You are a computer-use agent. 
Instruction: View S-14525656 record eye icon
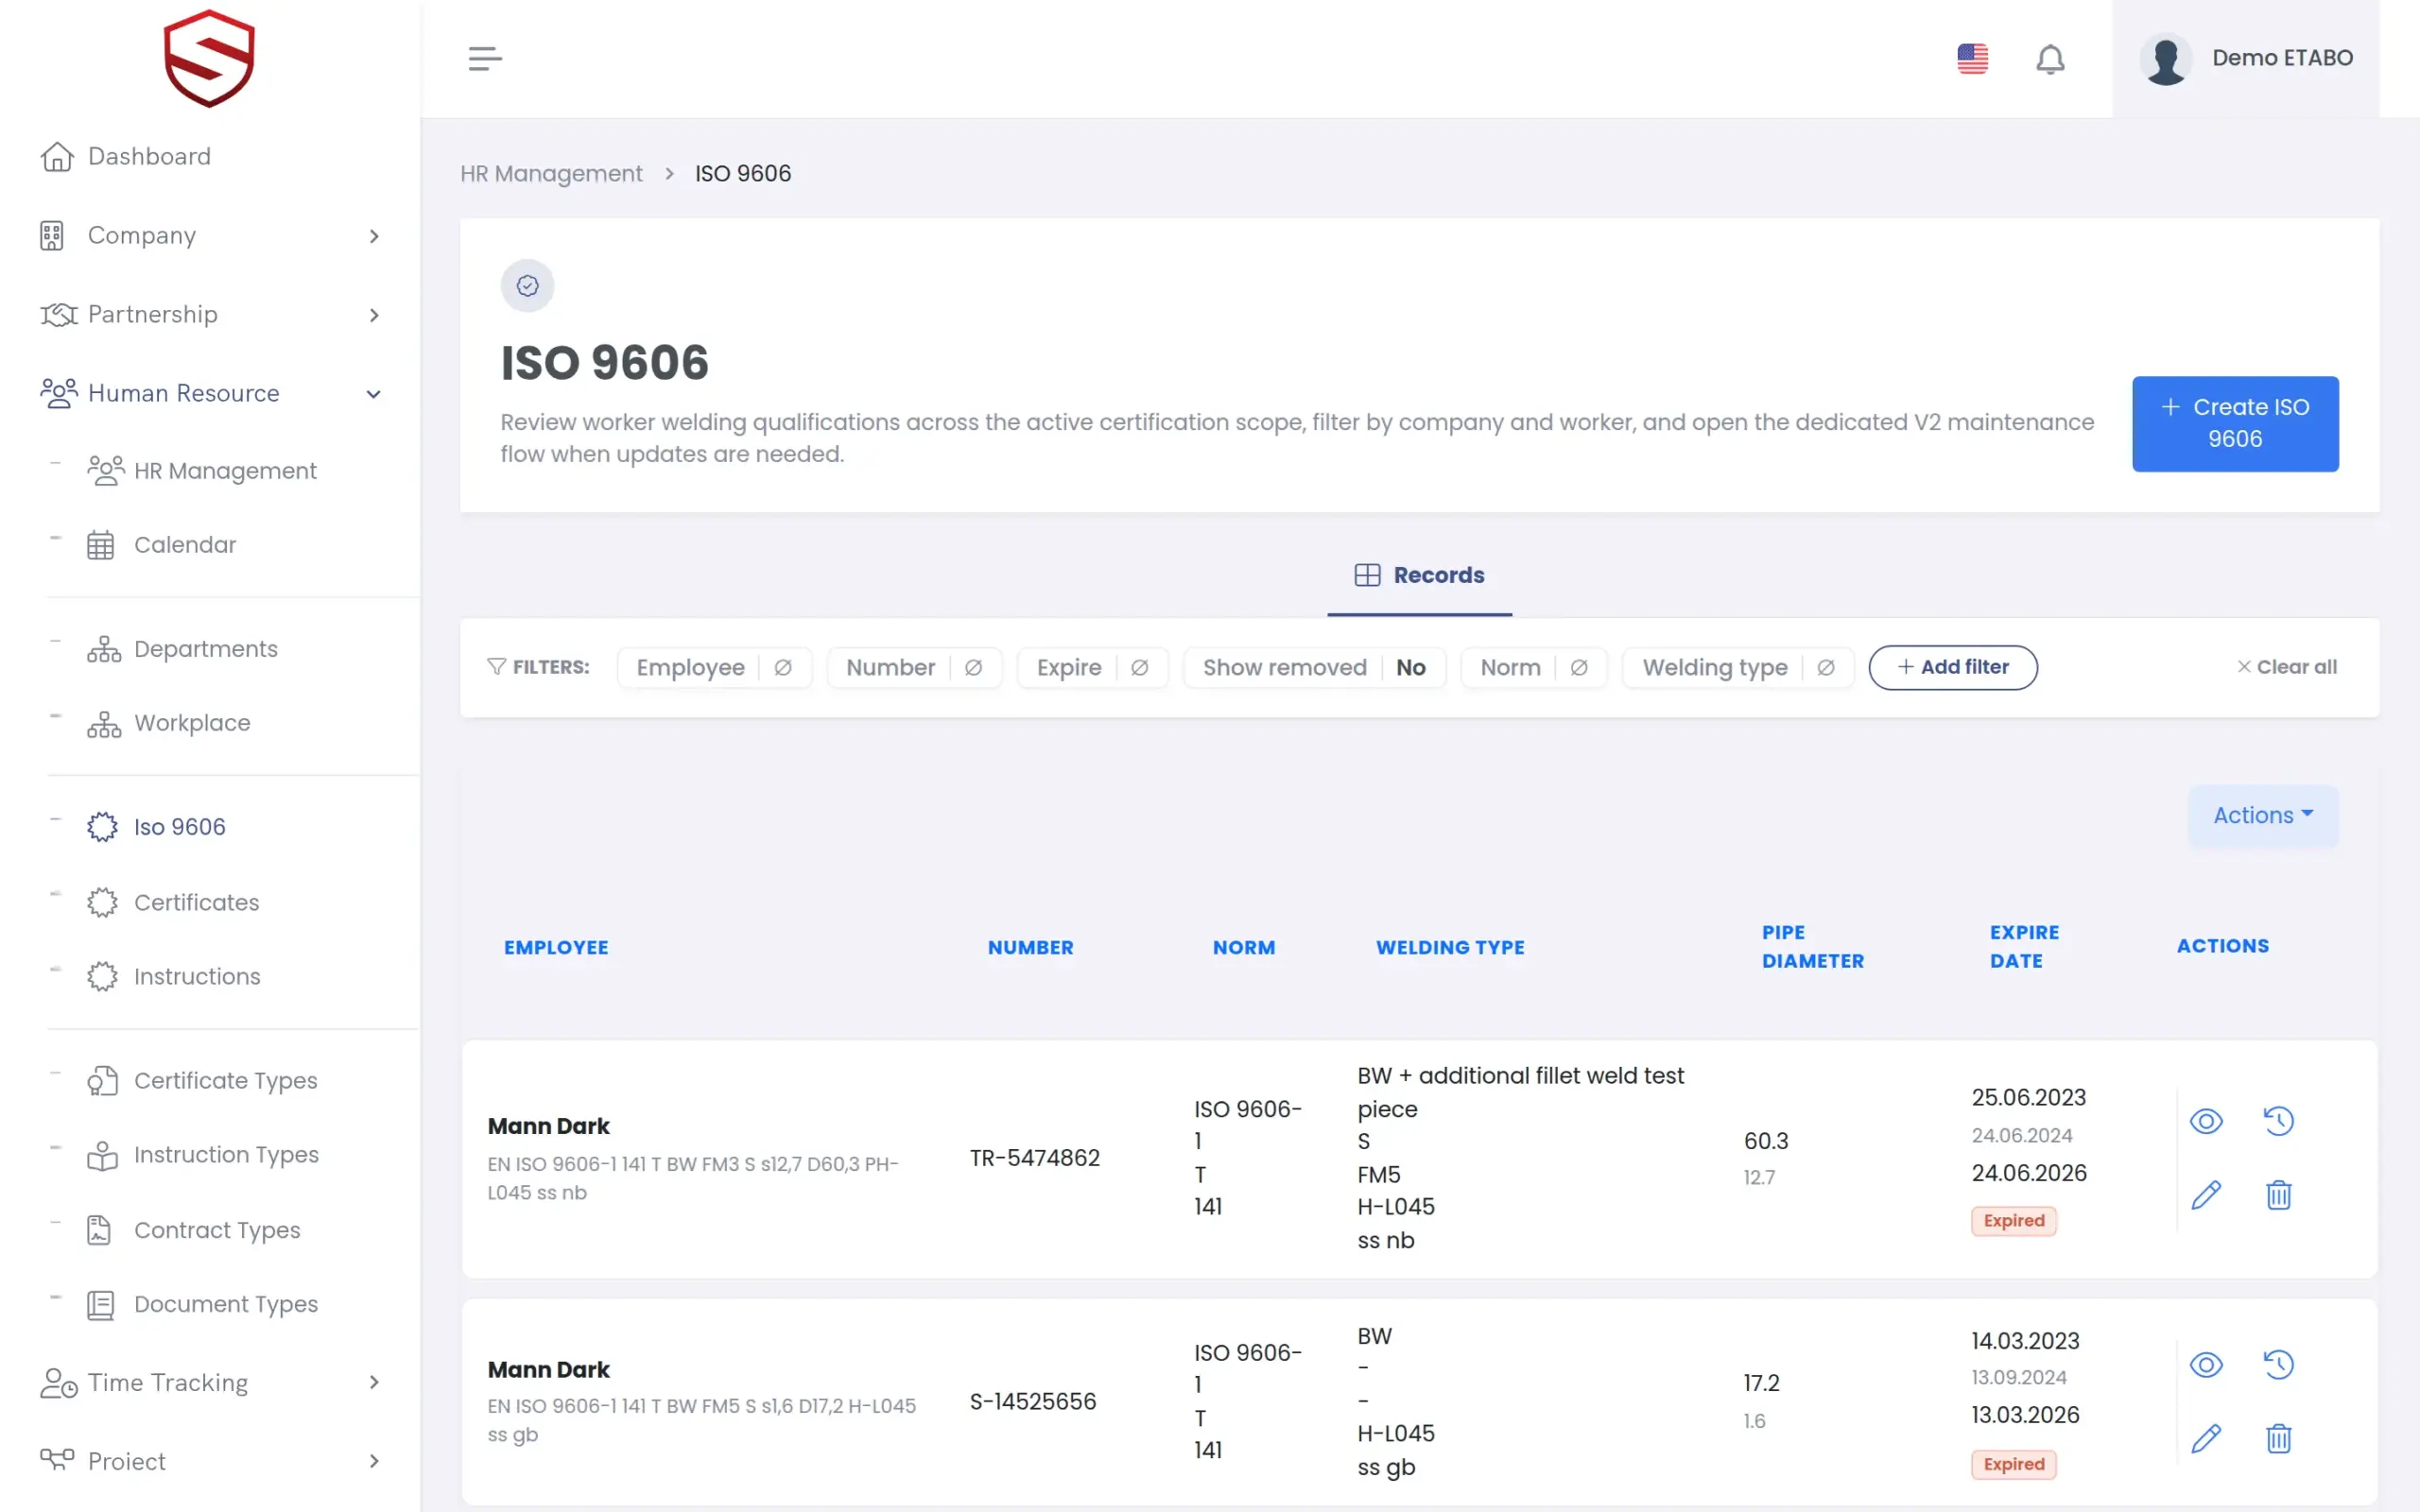(x=2206, y=1365)
